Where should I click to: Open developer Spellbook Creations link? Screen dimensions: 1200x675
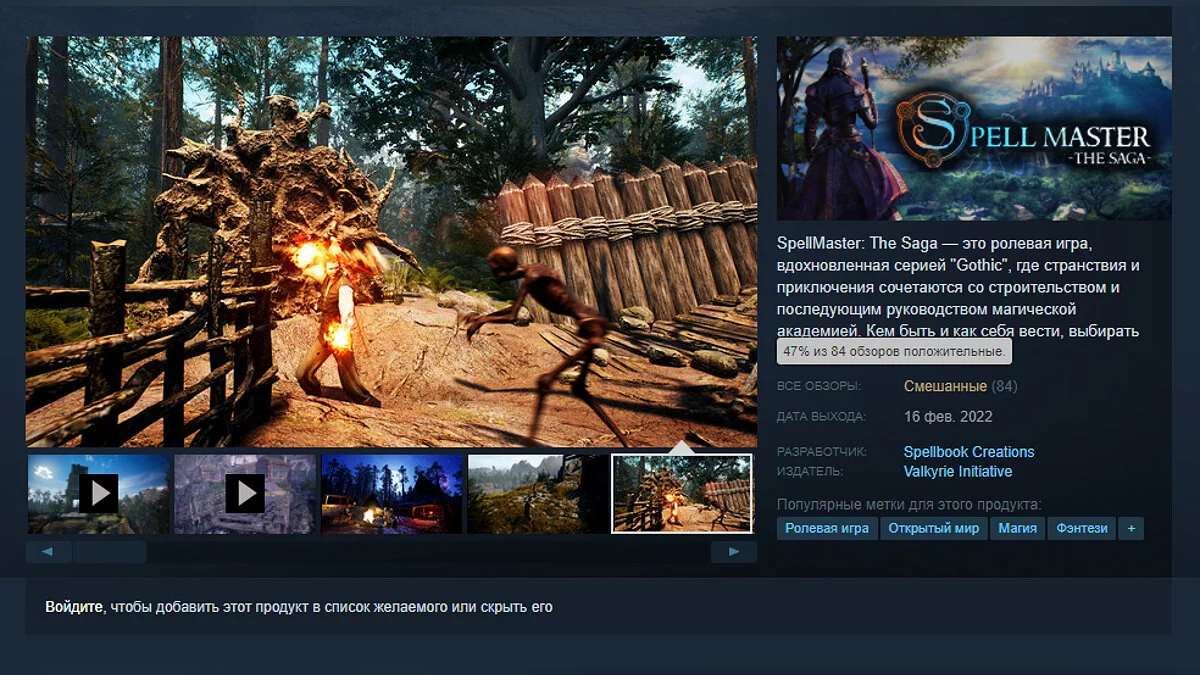969,452
